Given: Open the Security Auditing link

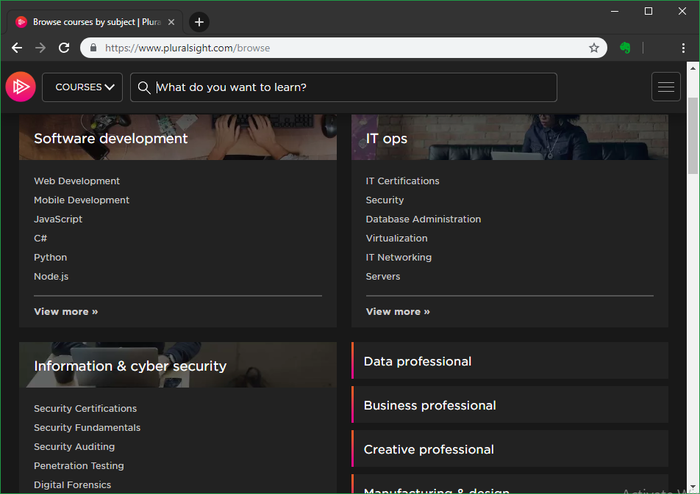Looking at the screenshot, I should [x=74, y=447].
